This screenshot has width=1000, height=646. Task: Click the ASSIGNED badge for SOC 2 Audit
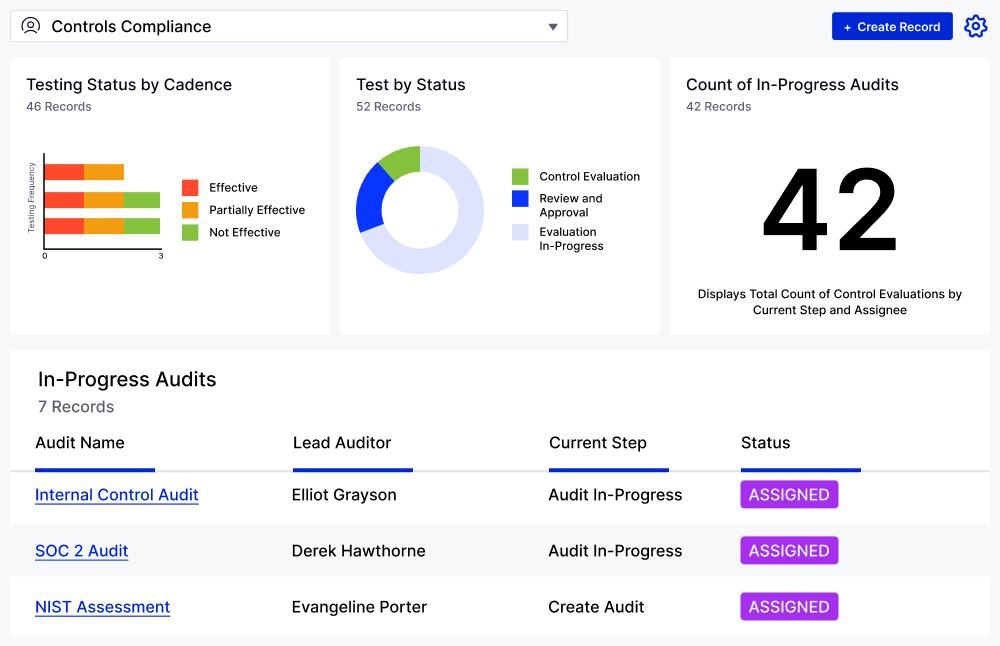[x=789, y=550]
